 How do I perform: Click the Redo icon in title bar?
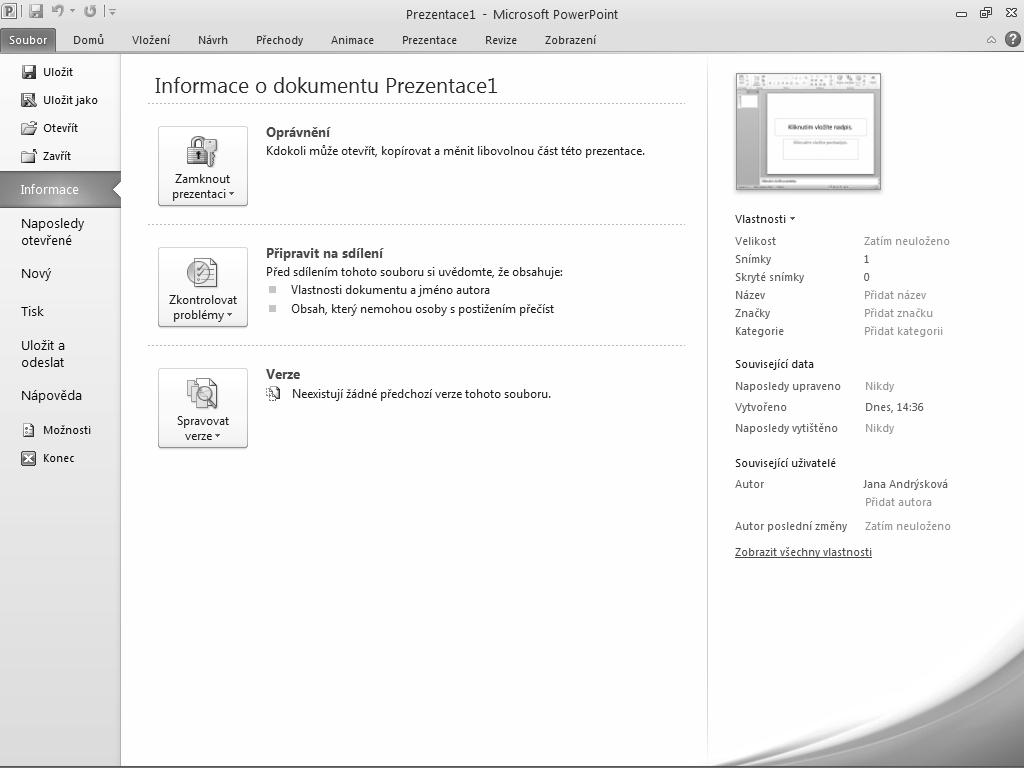point(90,11)
